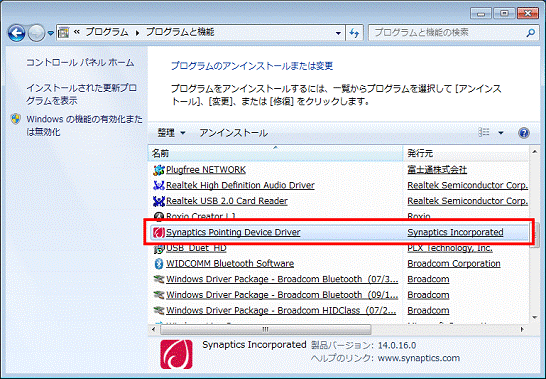Select Synaptics Pointing Device Driver entry
The height and width of the screenshot is (379, 546).
click(233, 232)
